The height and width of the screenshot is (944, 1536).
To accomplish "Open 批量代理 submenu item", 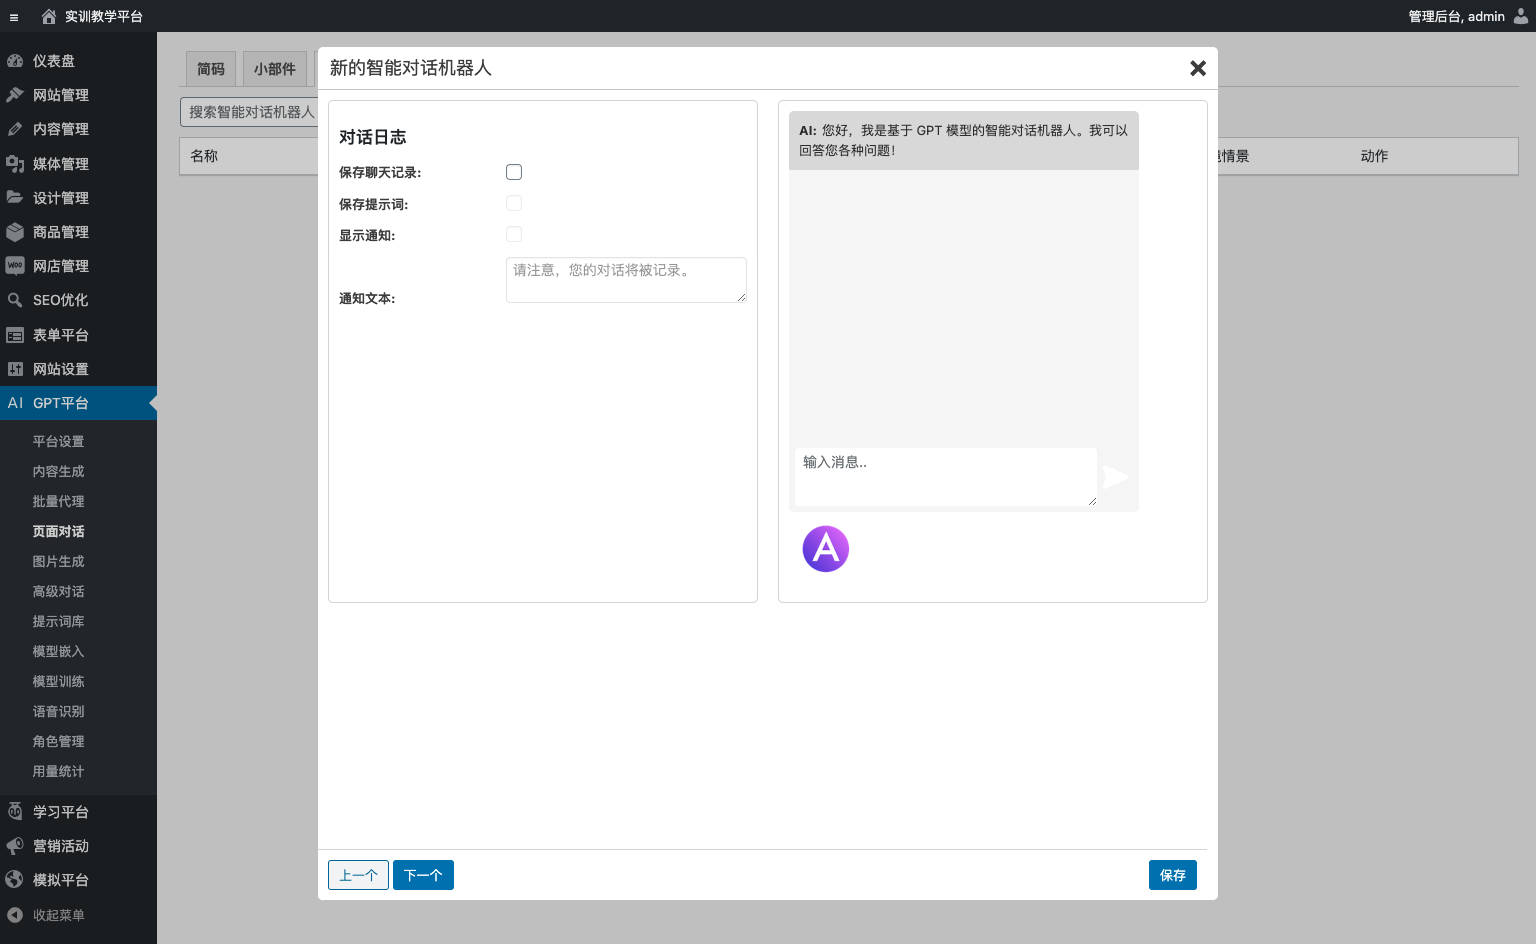I will 58,501.
